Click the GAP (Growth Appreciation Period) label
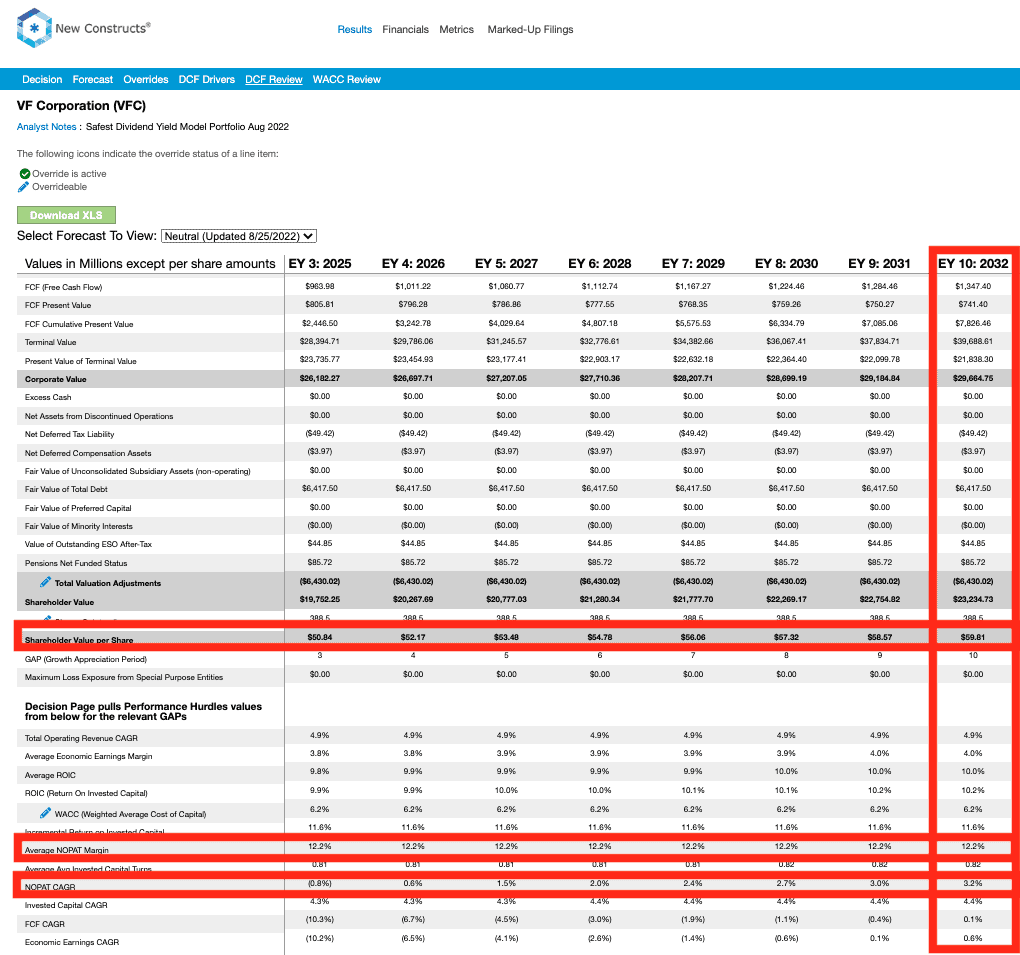Screen dimensions: 1020x955 point(86,659)
